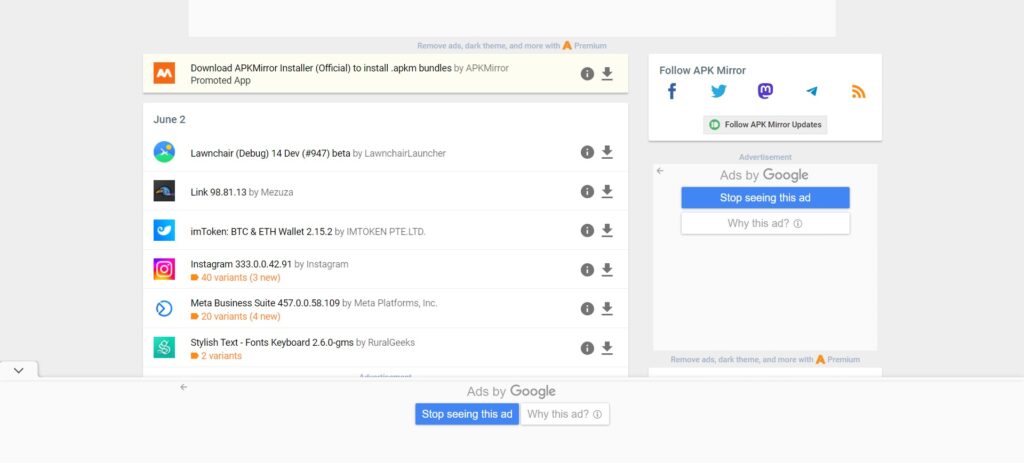Click the Lawnchair app icon thumbnail
1024x463 pixels.
(164, 152)
